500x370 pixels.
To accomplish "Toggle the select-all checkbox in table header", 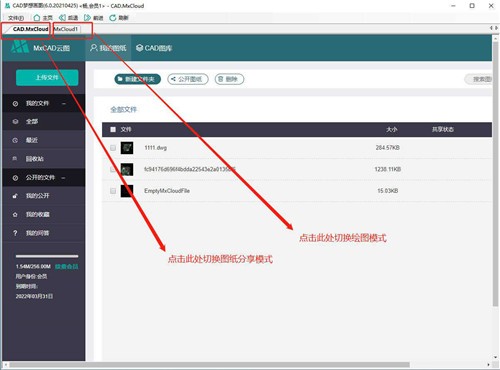I will pyautogui.click(x=113, y=129).
